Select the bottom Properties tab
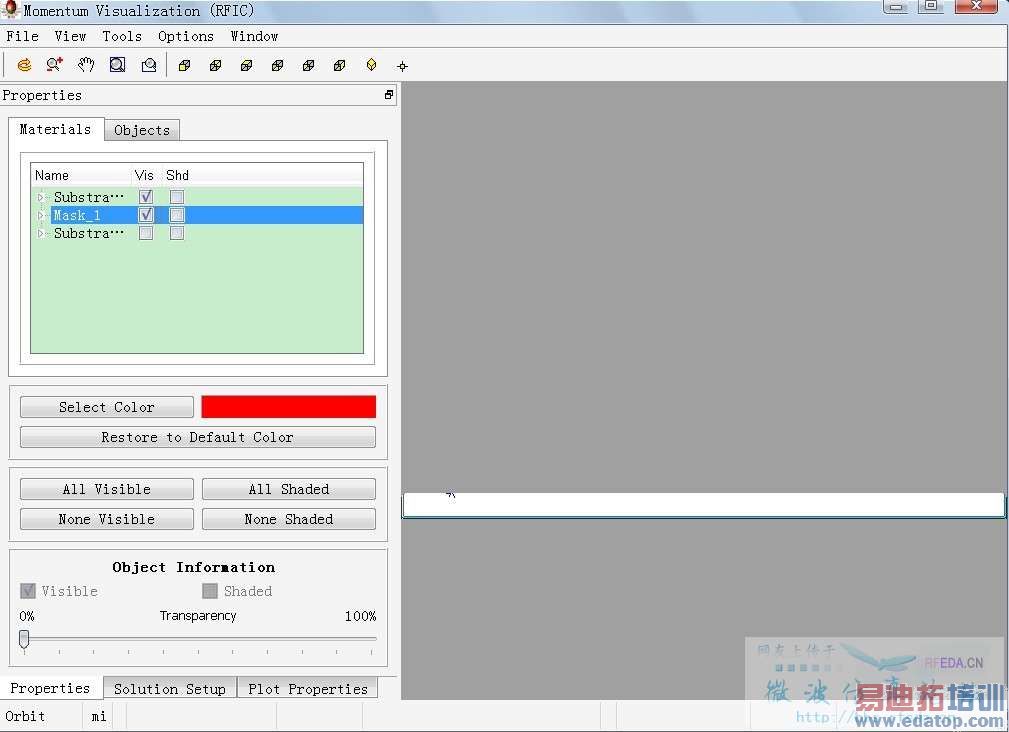Screen dimensions: 1009x732 (50, 688)
